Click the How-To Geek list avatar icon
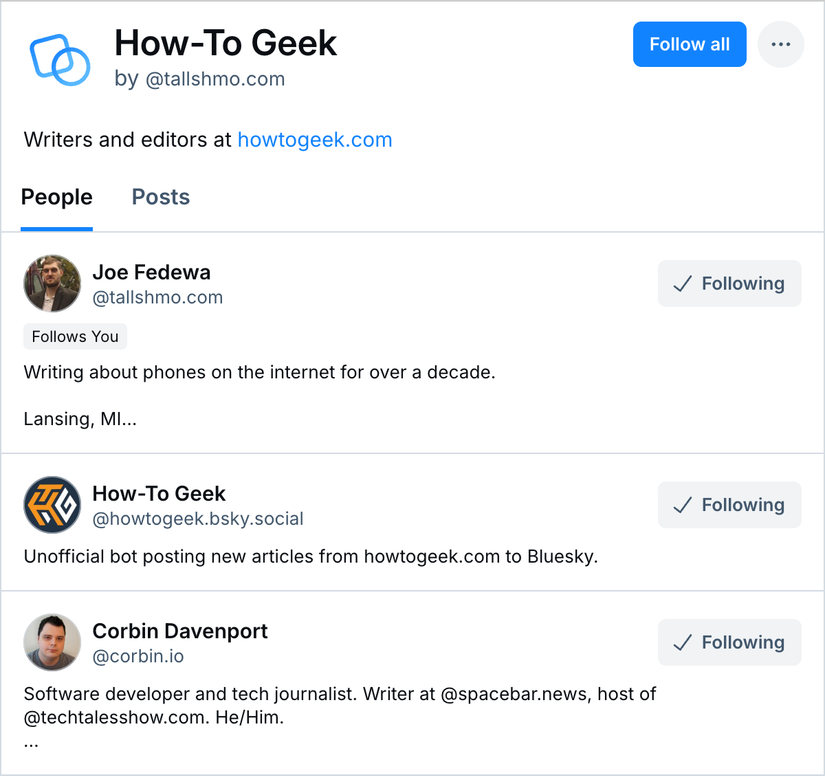This screenshot has width=825, height=776. (60, 55)
